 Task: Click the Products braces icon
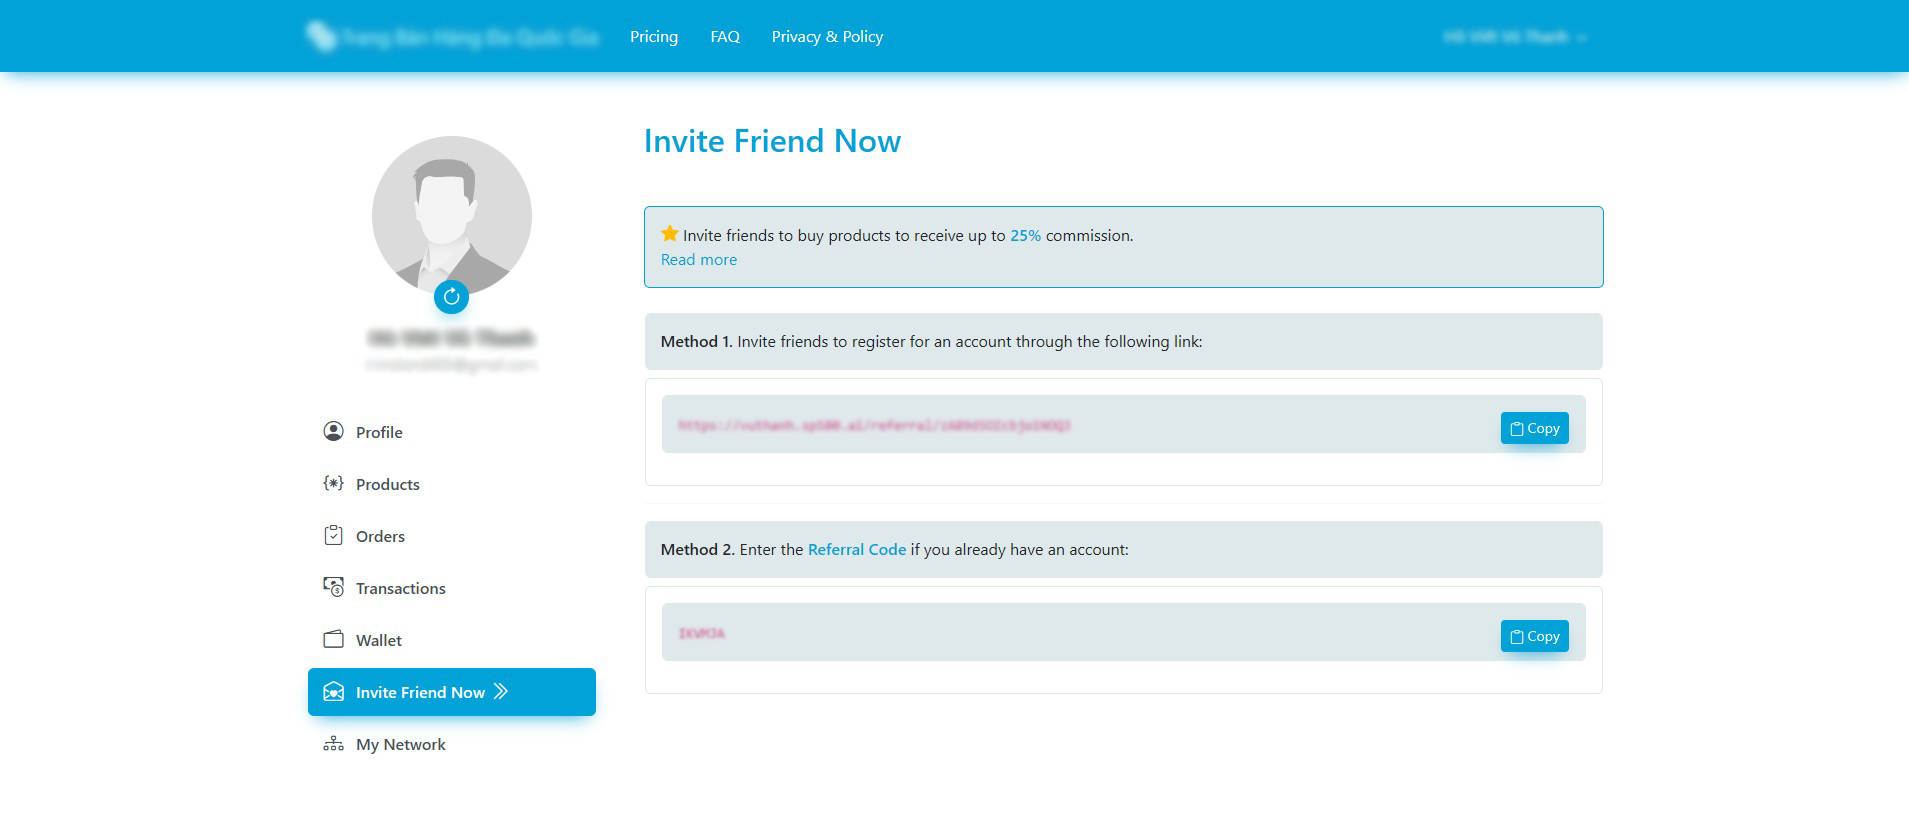click(333, 483)
